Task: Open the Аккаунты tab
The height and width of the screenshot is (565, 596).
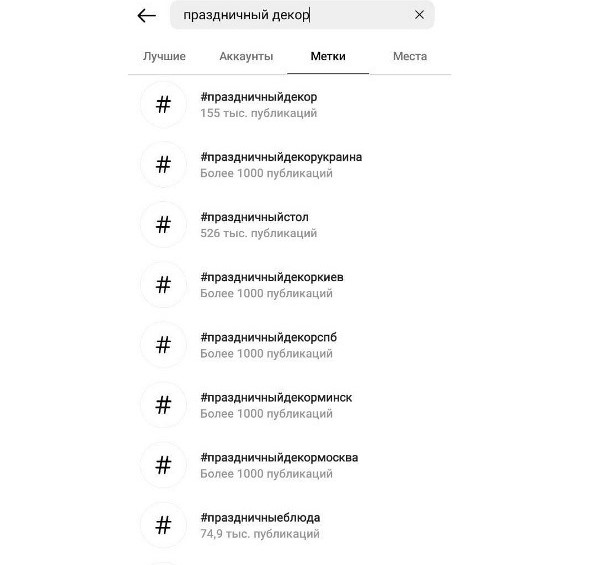Action: point(246,56)
